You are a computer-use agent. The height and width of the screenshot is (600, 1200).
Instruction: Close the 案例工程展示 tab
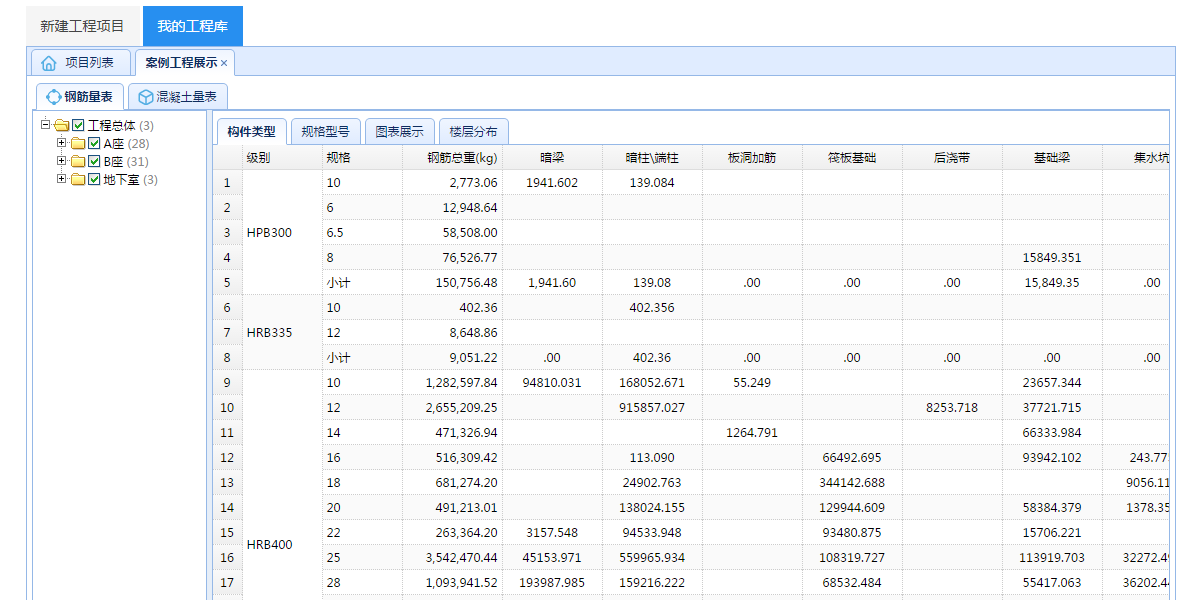pos(224,63)
